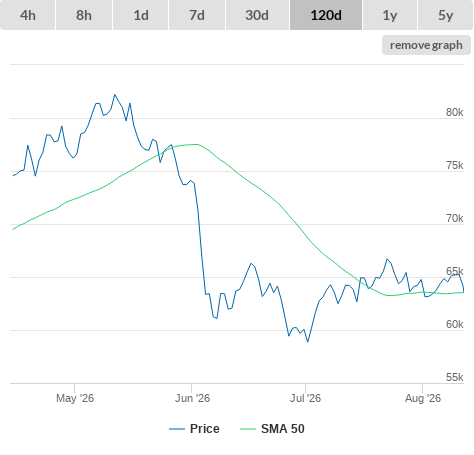This screenshot has height=455, width=474.
Task: Select the 8h time range
Action: coord(84,15)
